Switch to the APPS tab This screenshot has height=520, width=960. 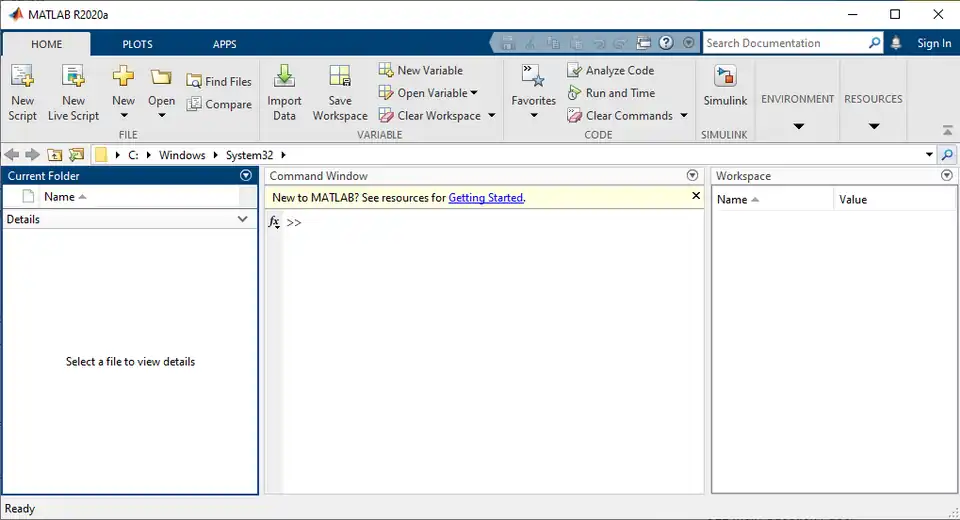(x=224, y=44)
